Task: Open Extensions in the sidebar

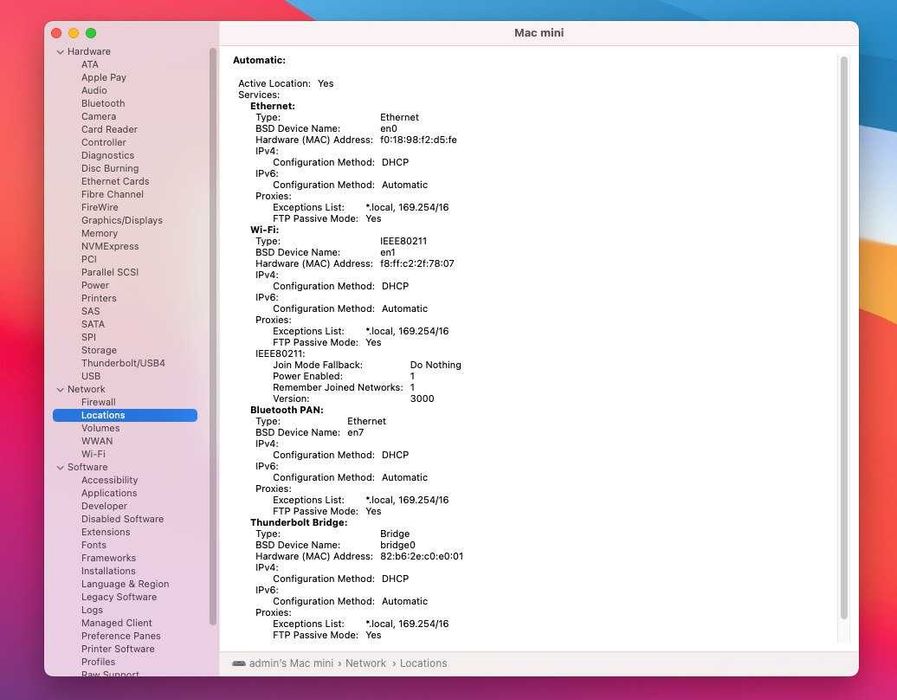Action: [x=106, y=532]
